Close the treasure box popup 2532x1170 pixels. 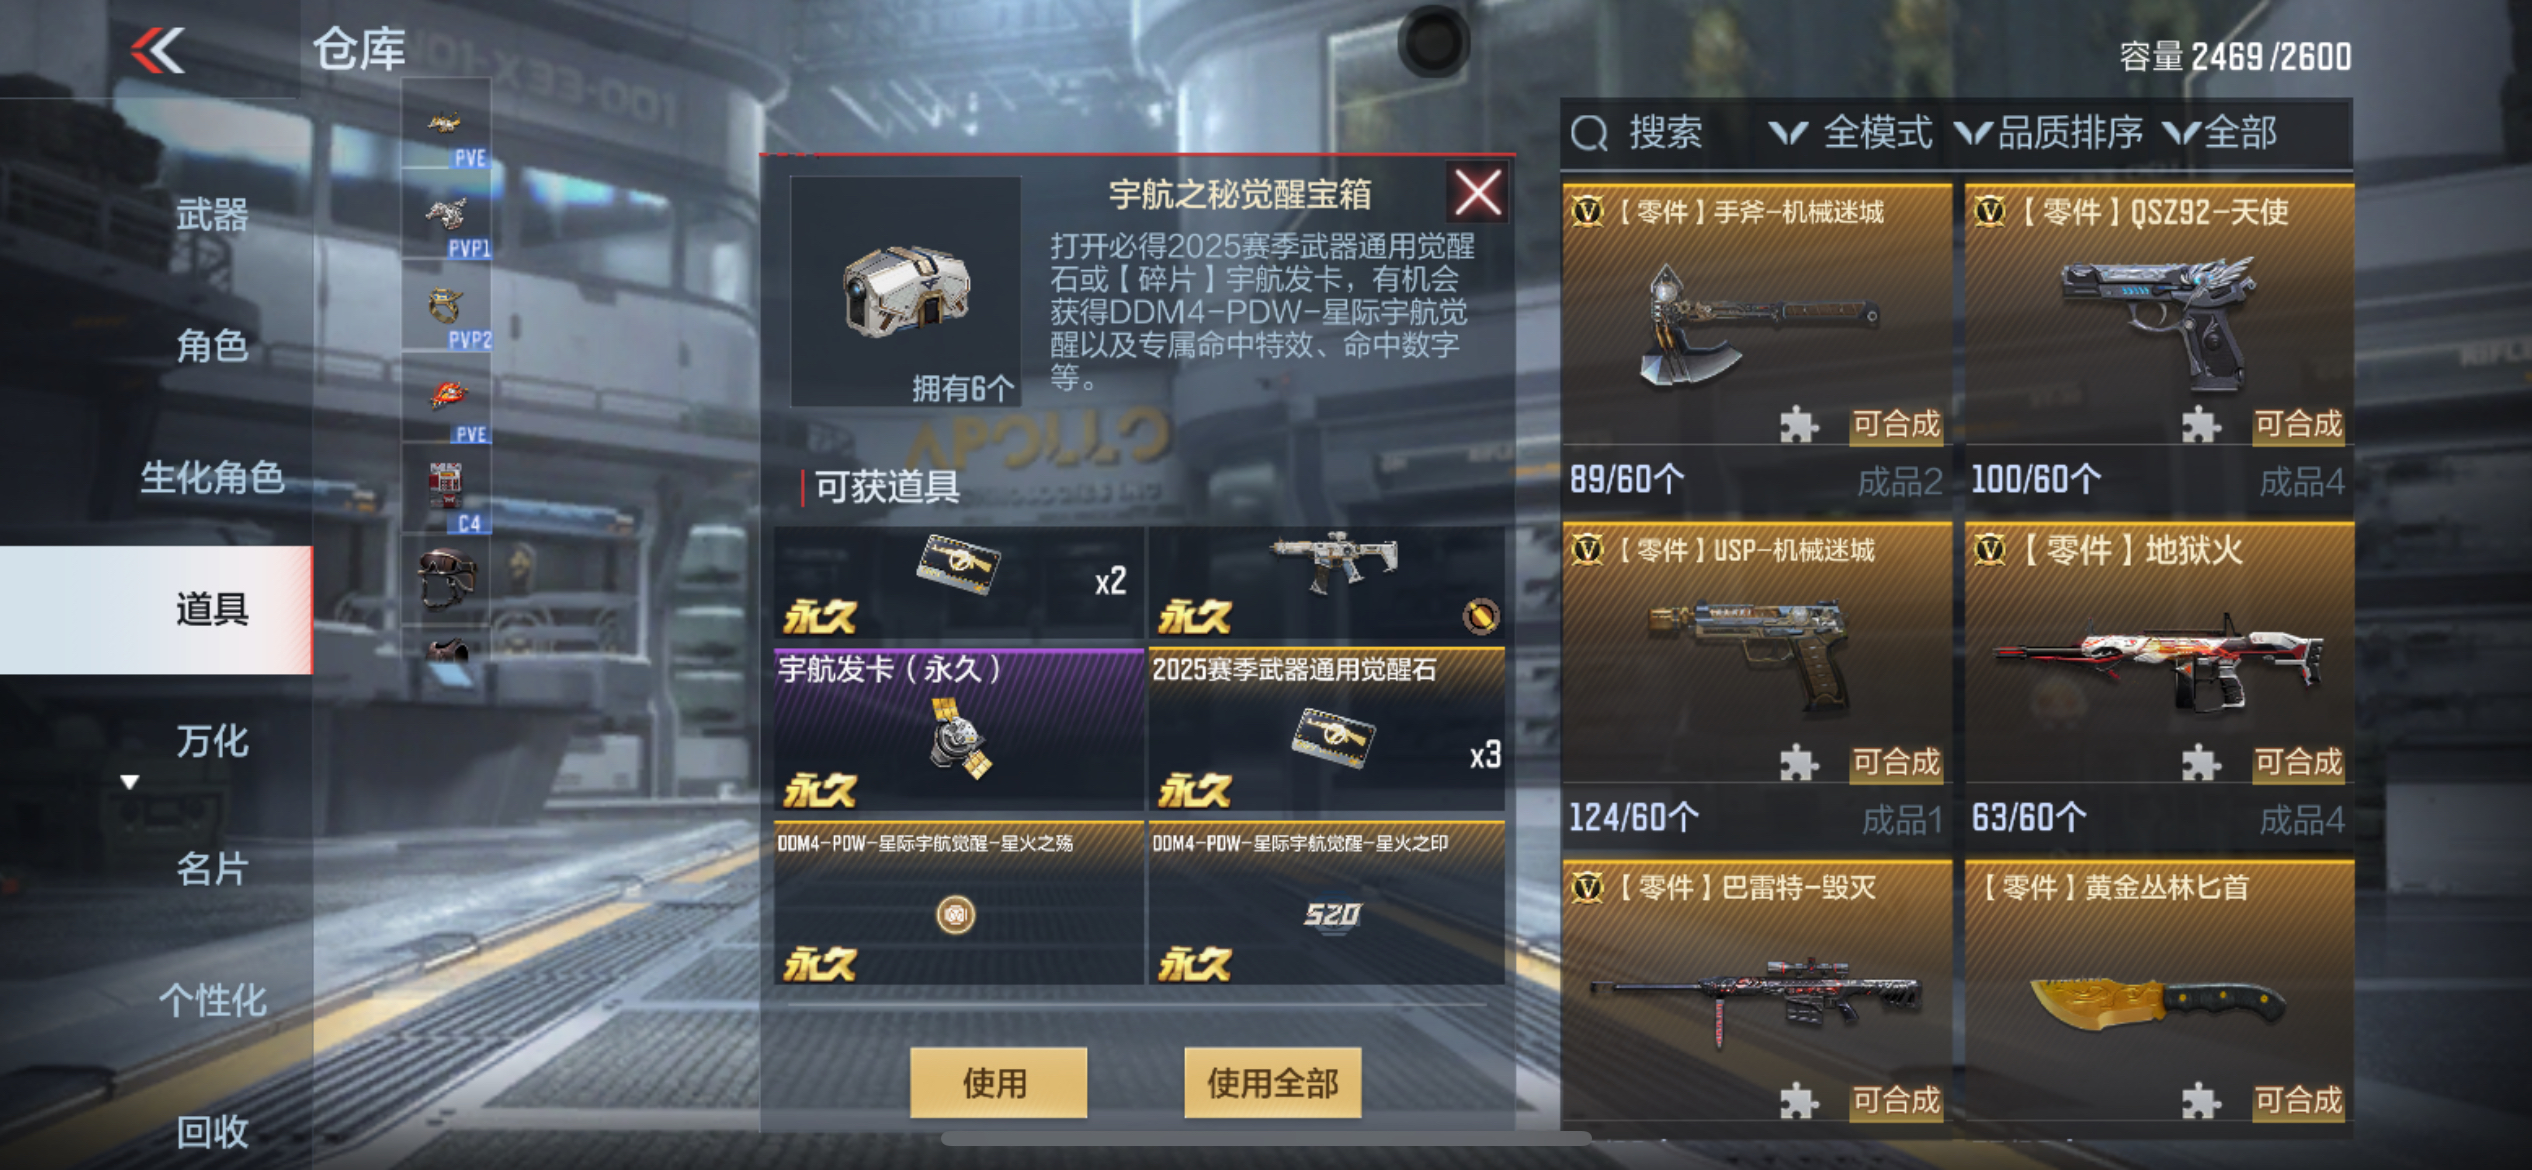pos(1477,192)
